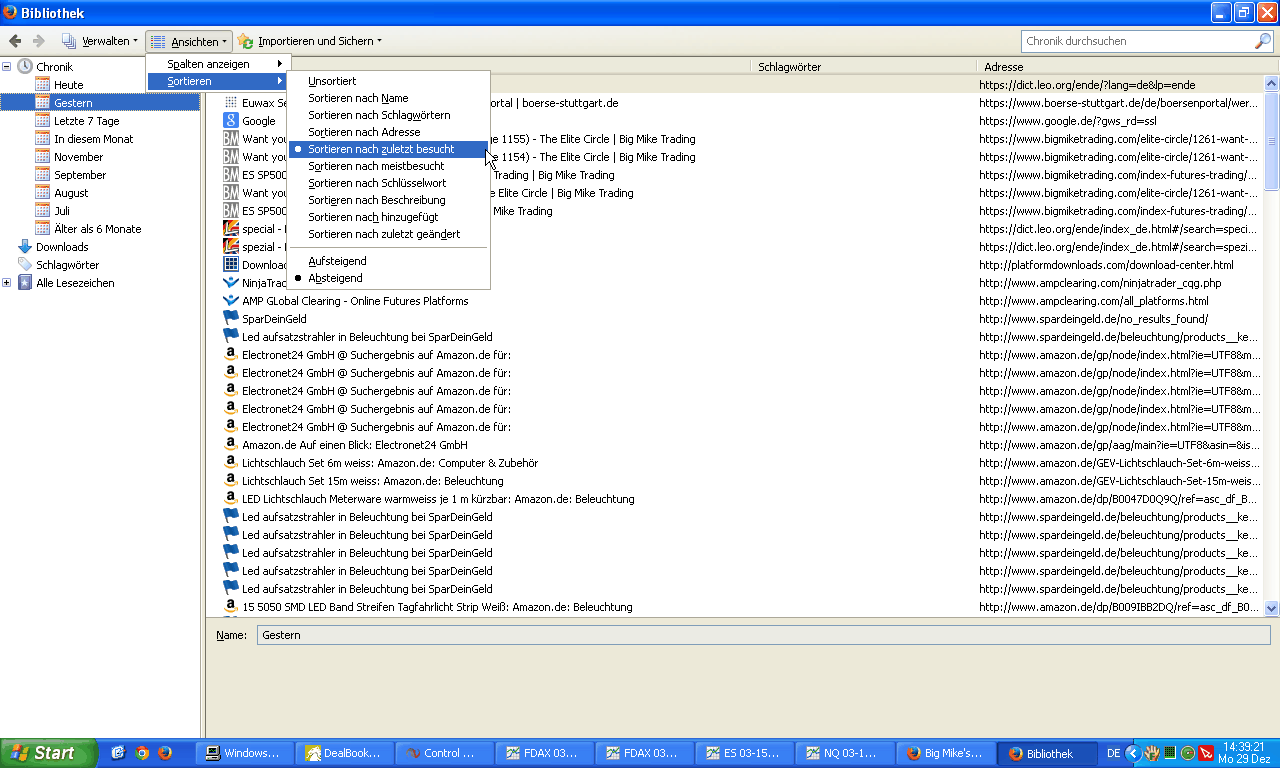Viewport: 1280px width, 768px height.
Task: Choose the calendar icon next to August
Action: pyautogui.click(x=42, y=193)
